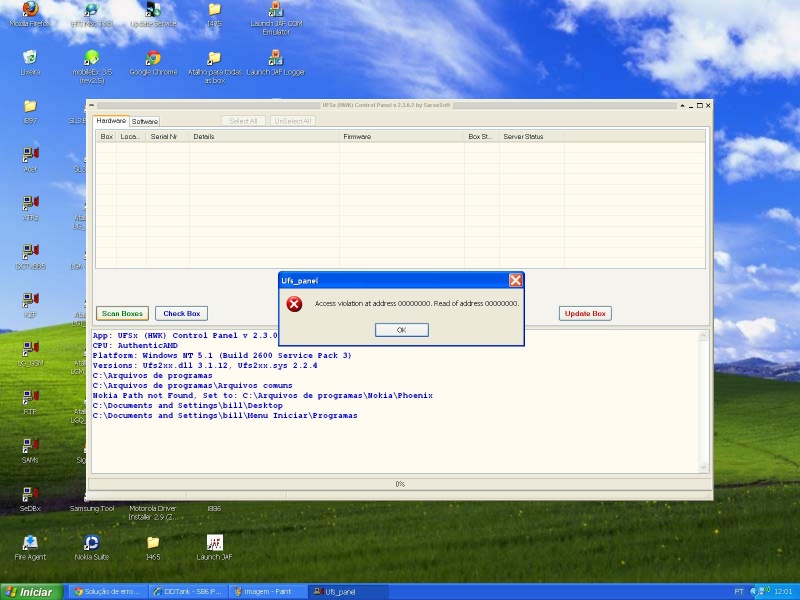Click the red error icon in dialog
The image size is (800, 600).
tap(294, 304)
